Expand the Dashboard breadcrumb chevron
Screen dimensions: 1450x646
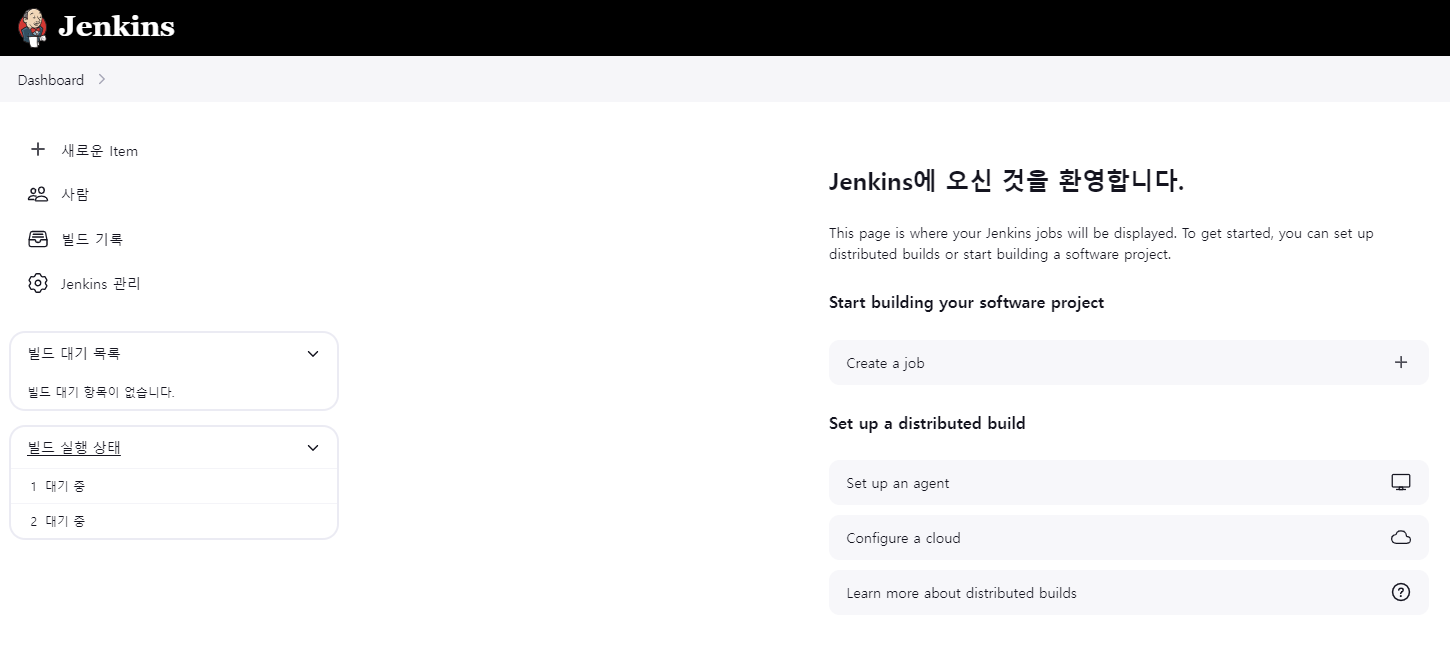coord(102,80)
